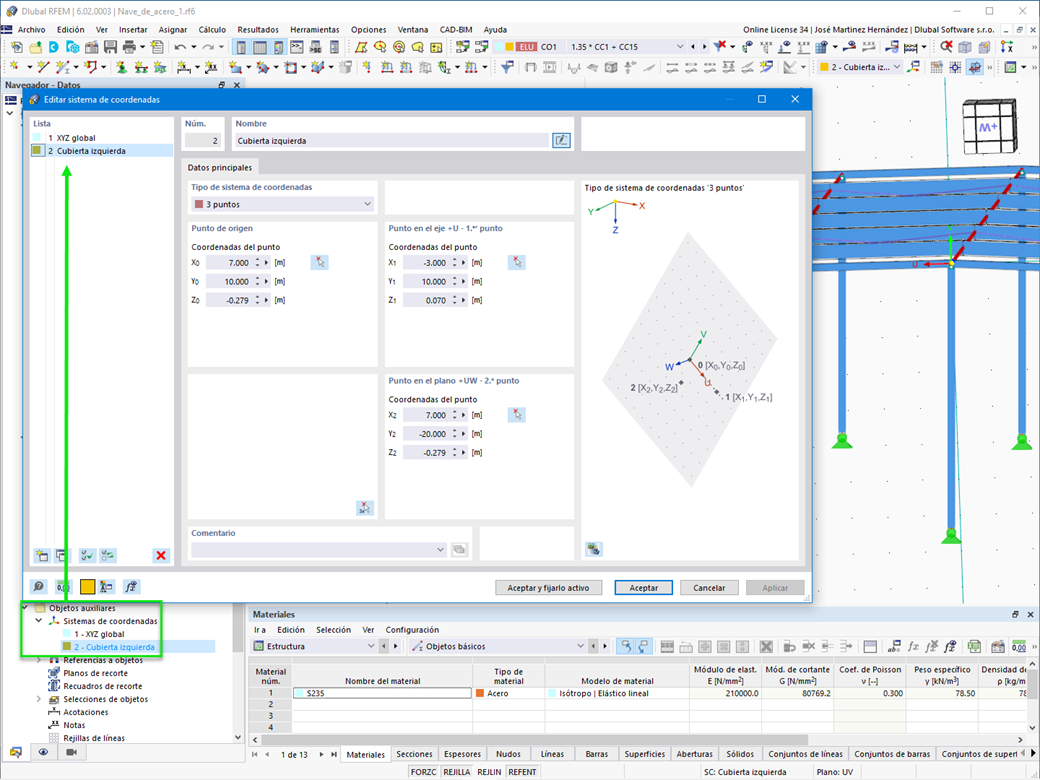Toggle the first selection sync button in Materiales toolbar
The image size is (1040, 780).
[x=625, y=646]
